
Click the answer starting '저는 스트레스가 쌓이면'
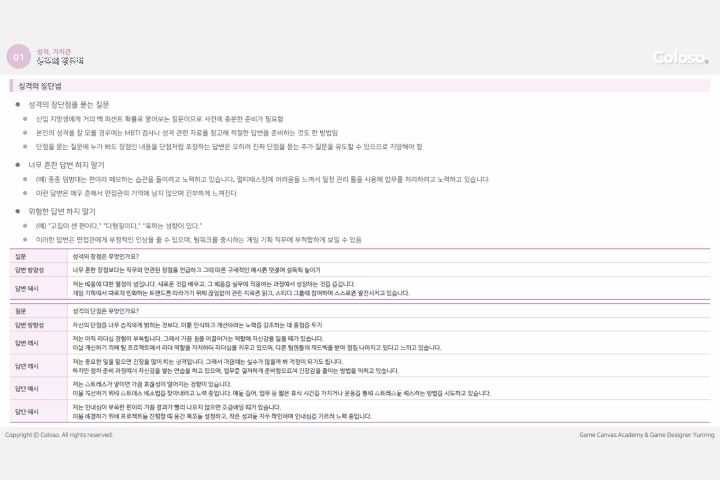(281, 389)
